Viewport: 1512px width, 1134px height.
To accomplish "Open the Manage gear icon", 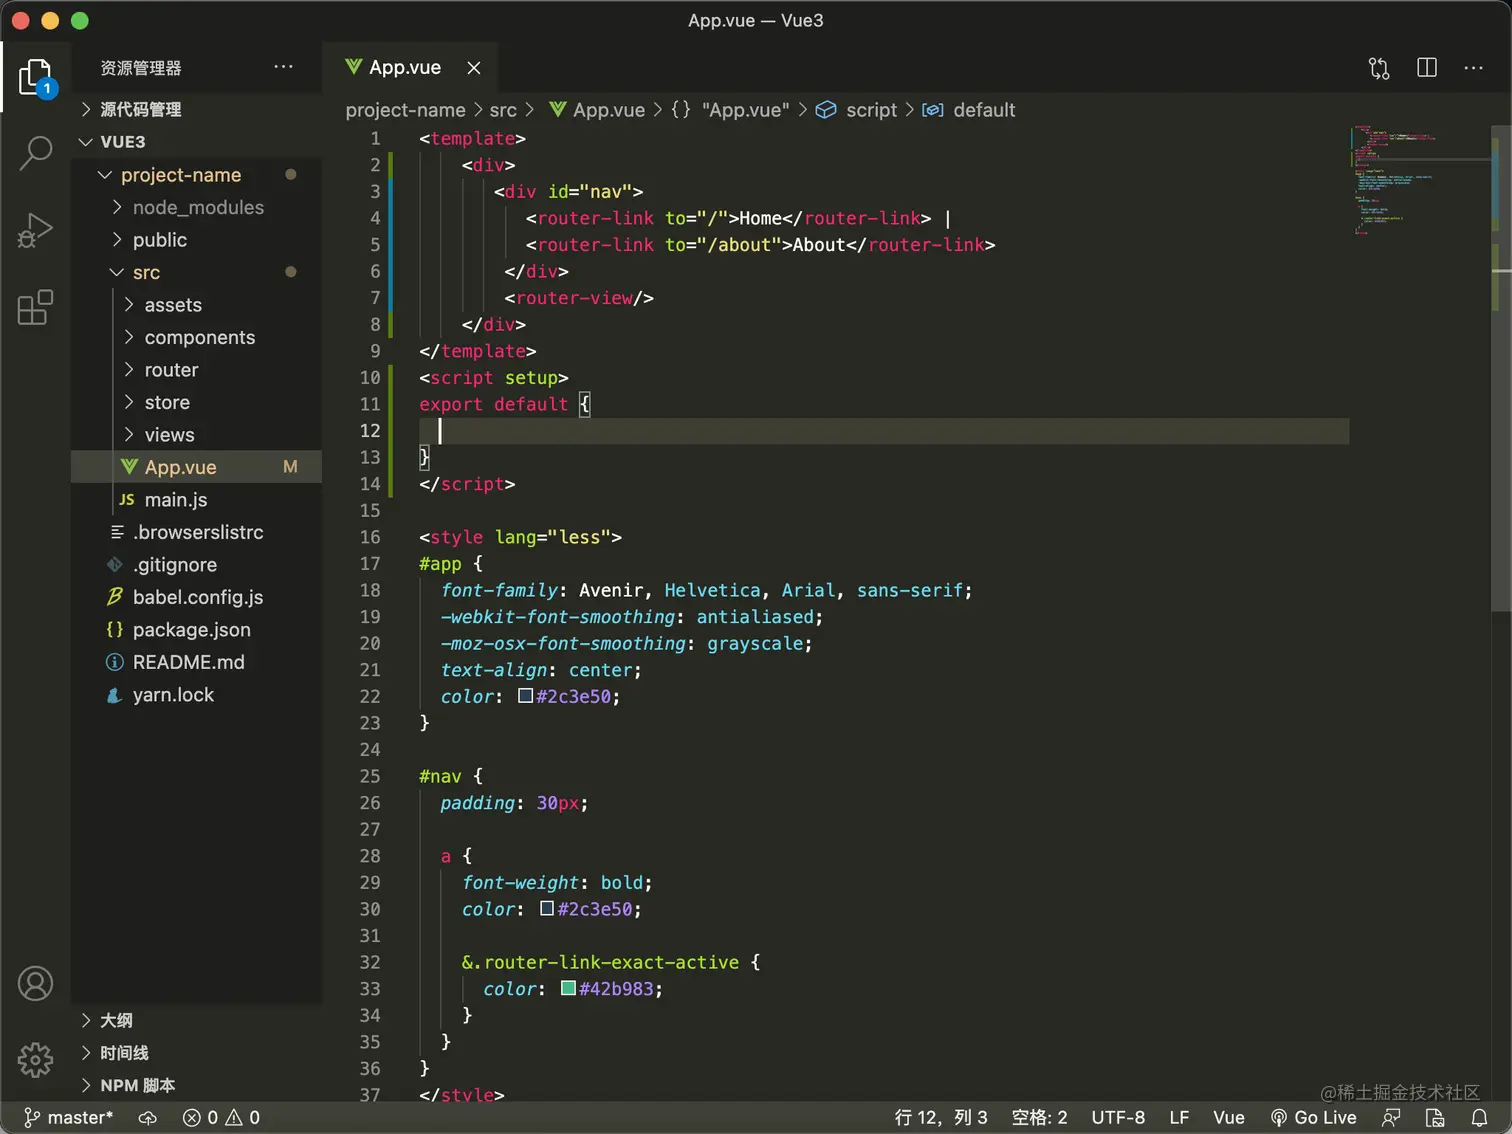I will 36,1059.
